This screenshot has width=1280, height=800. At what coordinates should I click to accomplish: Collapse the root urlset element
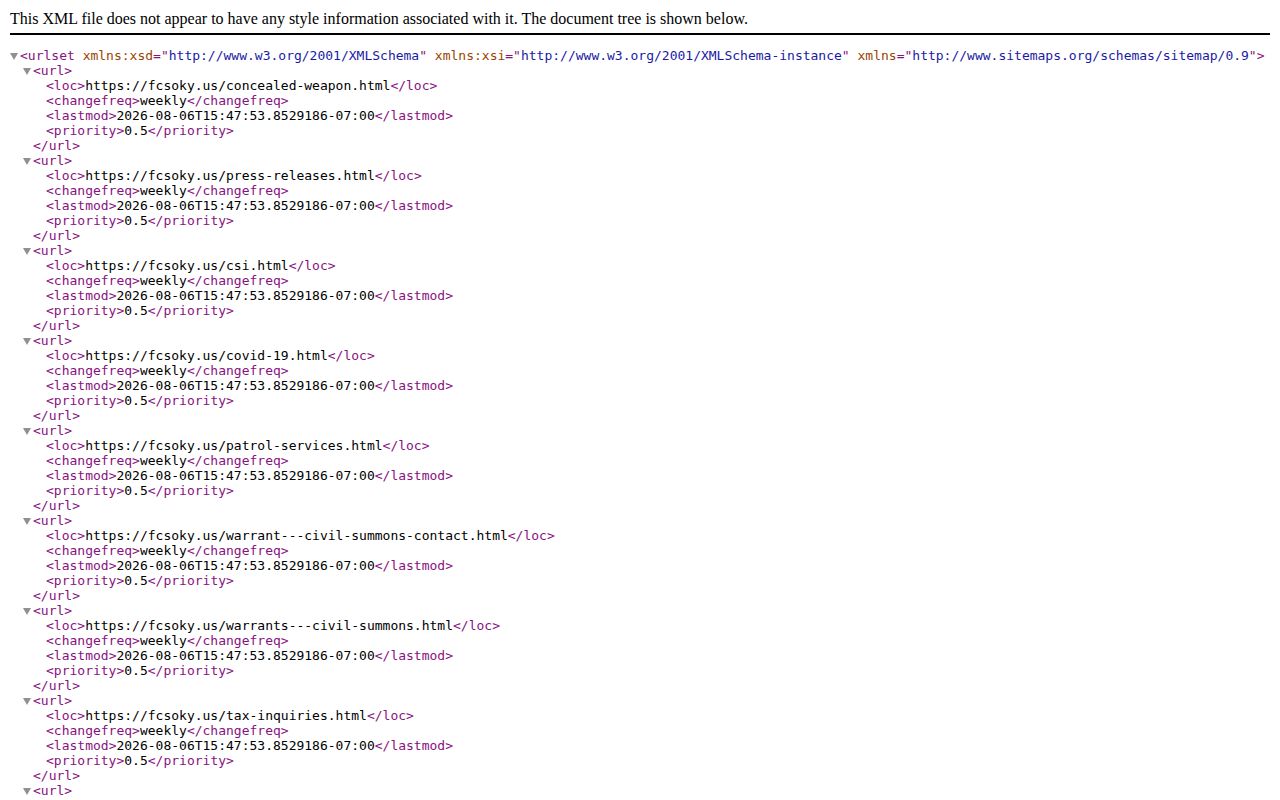pyautogui.click(x=14, y=56)
